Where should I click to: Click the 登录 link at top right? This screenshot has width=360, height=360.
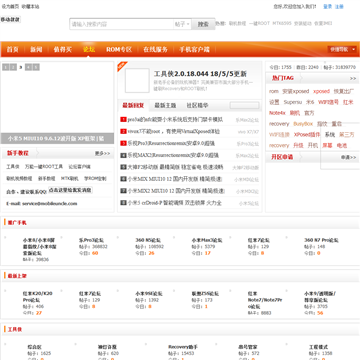tap(328, 6)
